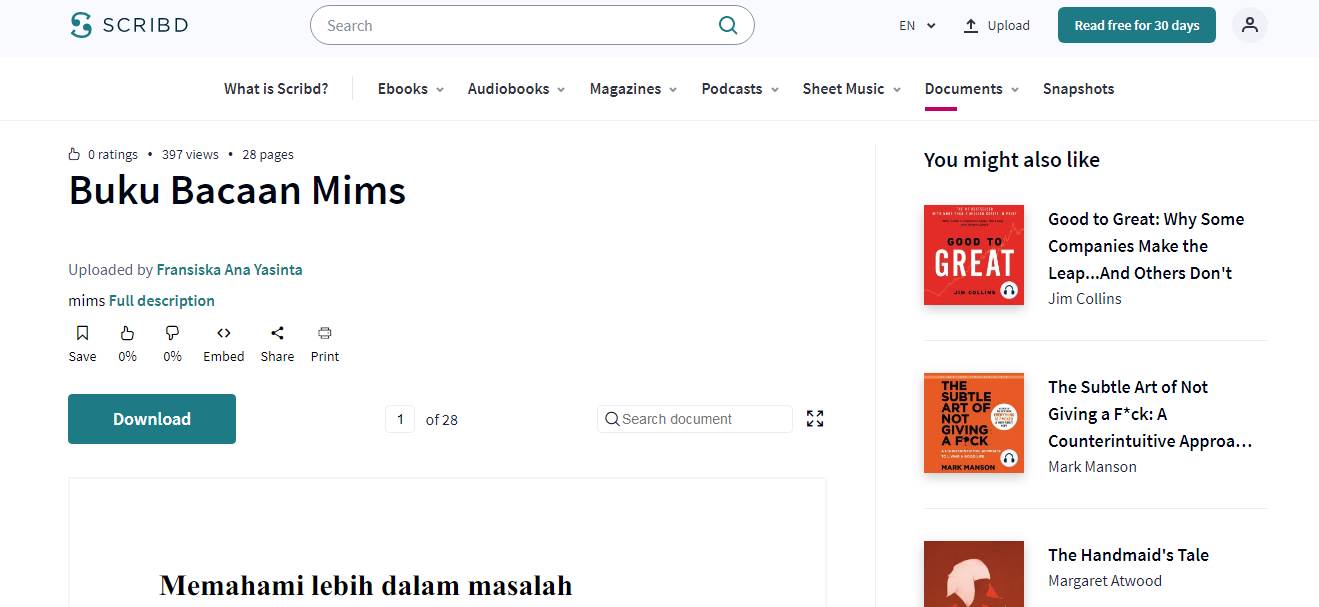Open the Embed options for the document
The image size is (1319, 607).
click(x=223, y=332)
